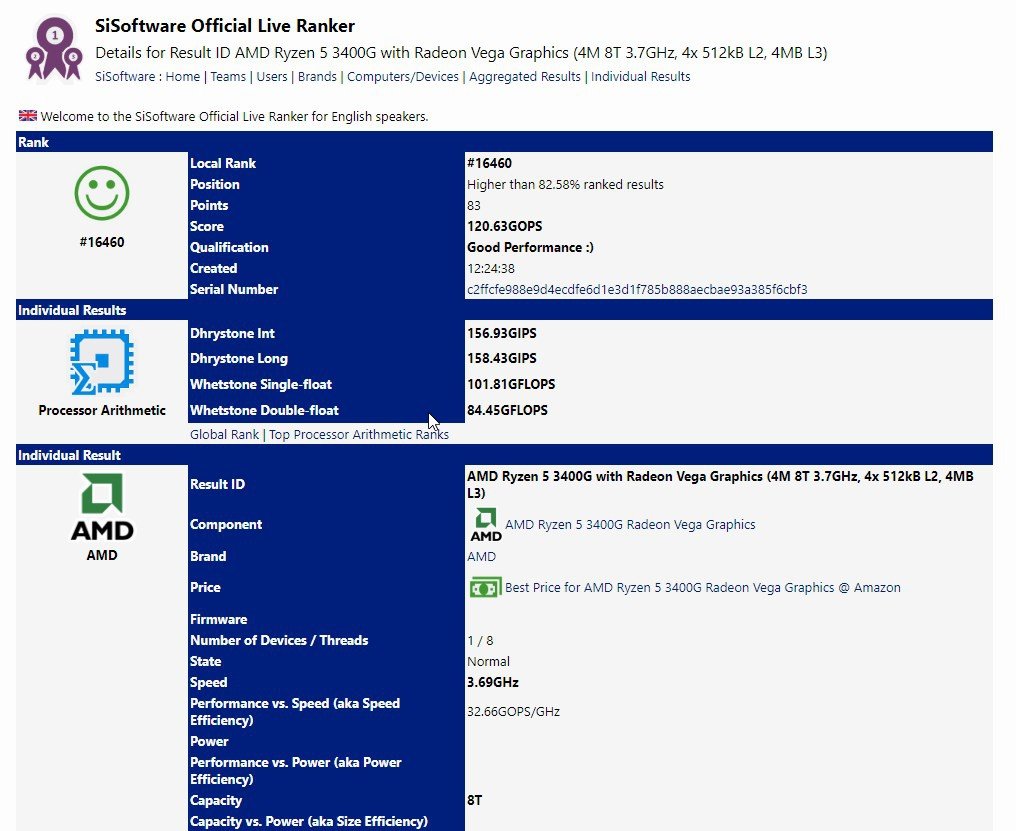Click the Capacity value 8T
The height and width of the screenshot is (831, 1016).
point(474,800)
